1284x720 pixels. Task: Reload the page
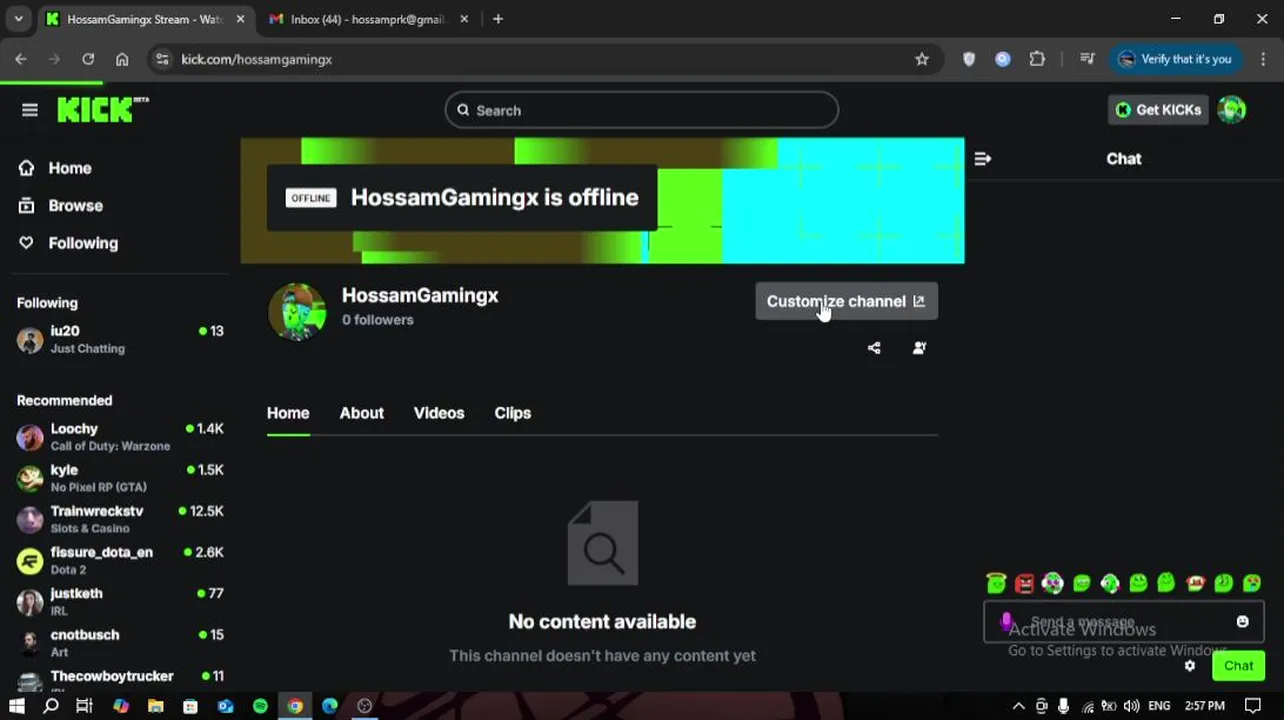click(x=88, y=59)
